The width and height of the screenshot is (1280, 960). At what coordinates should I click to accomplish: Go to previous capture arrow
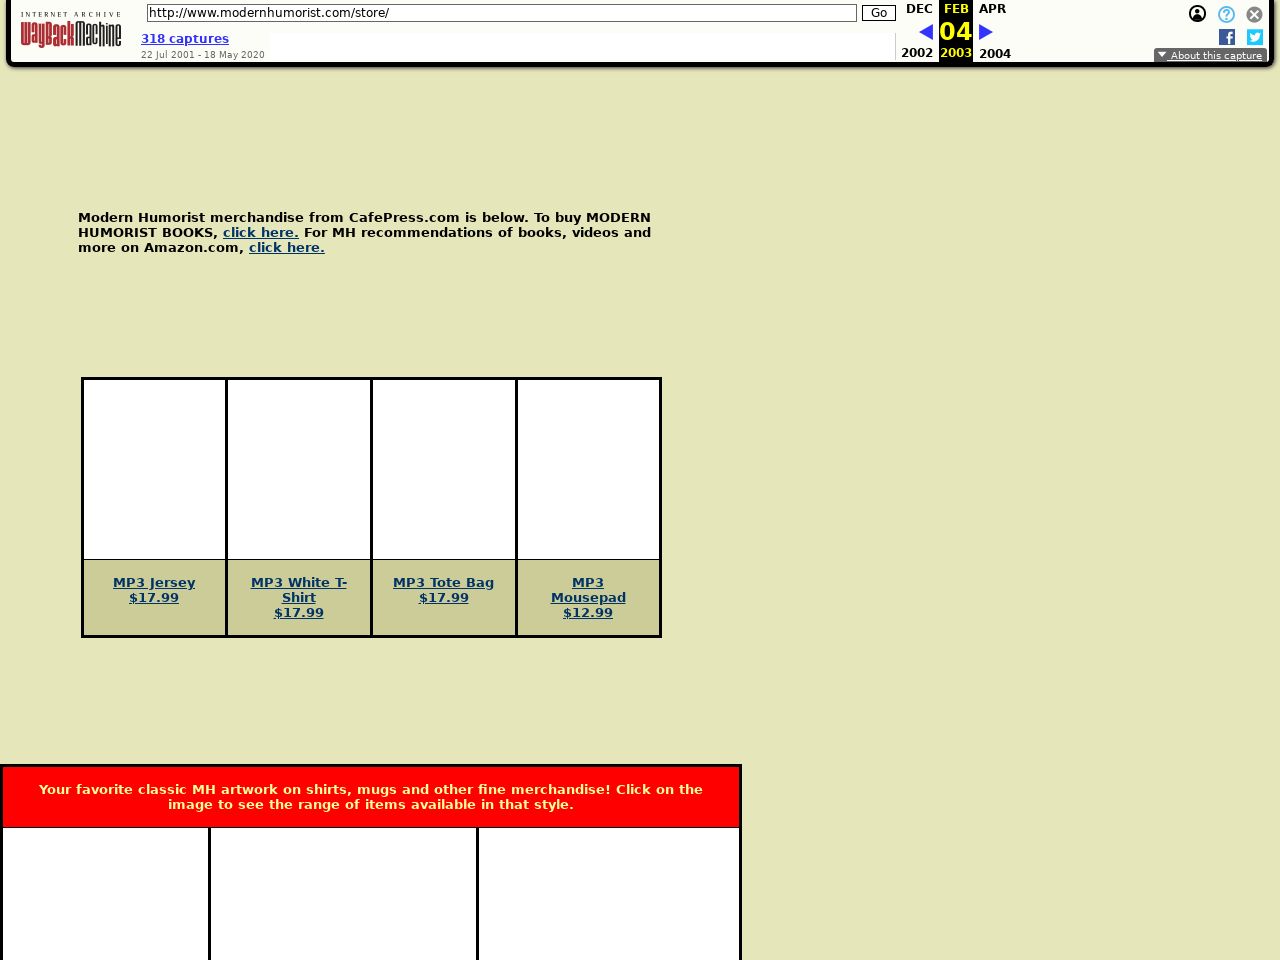pyautogui.click(x=925, y=32)
